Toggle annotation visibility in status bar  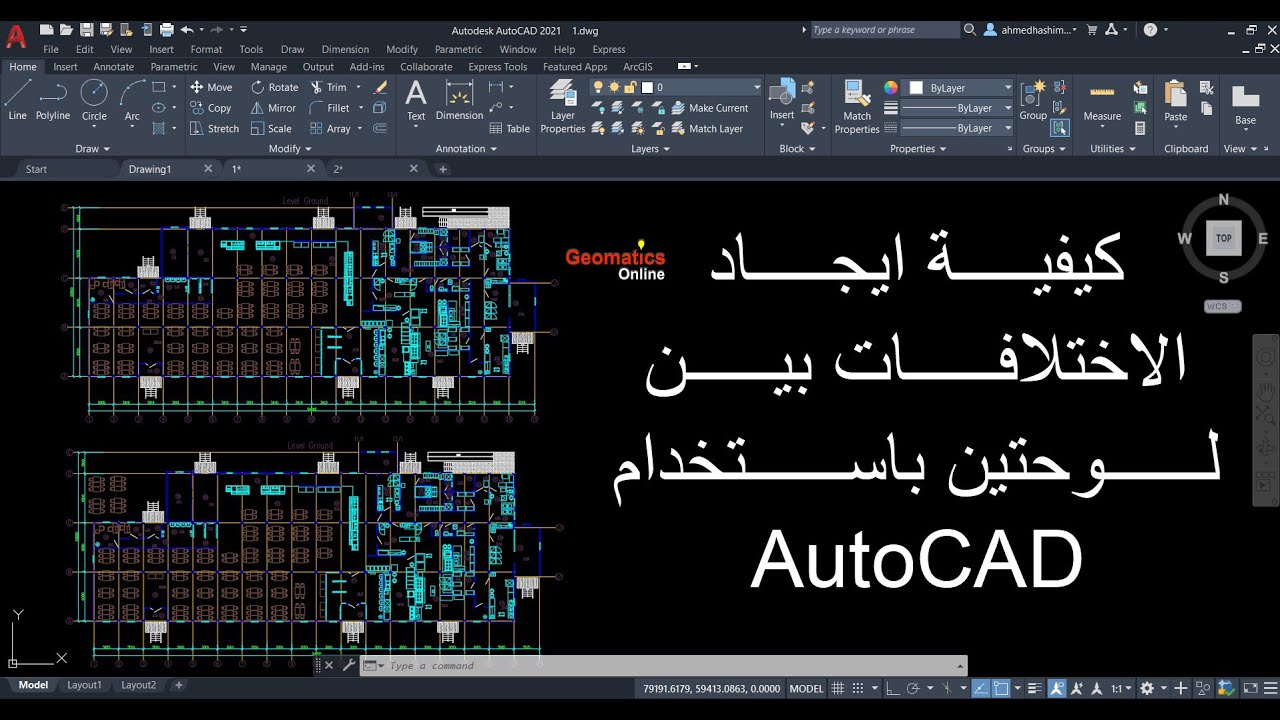tap(1058, 688)
